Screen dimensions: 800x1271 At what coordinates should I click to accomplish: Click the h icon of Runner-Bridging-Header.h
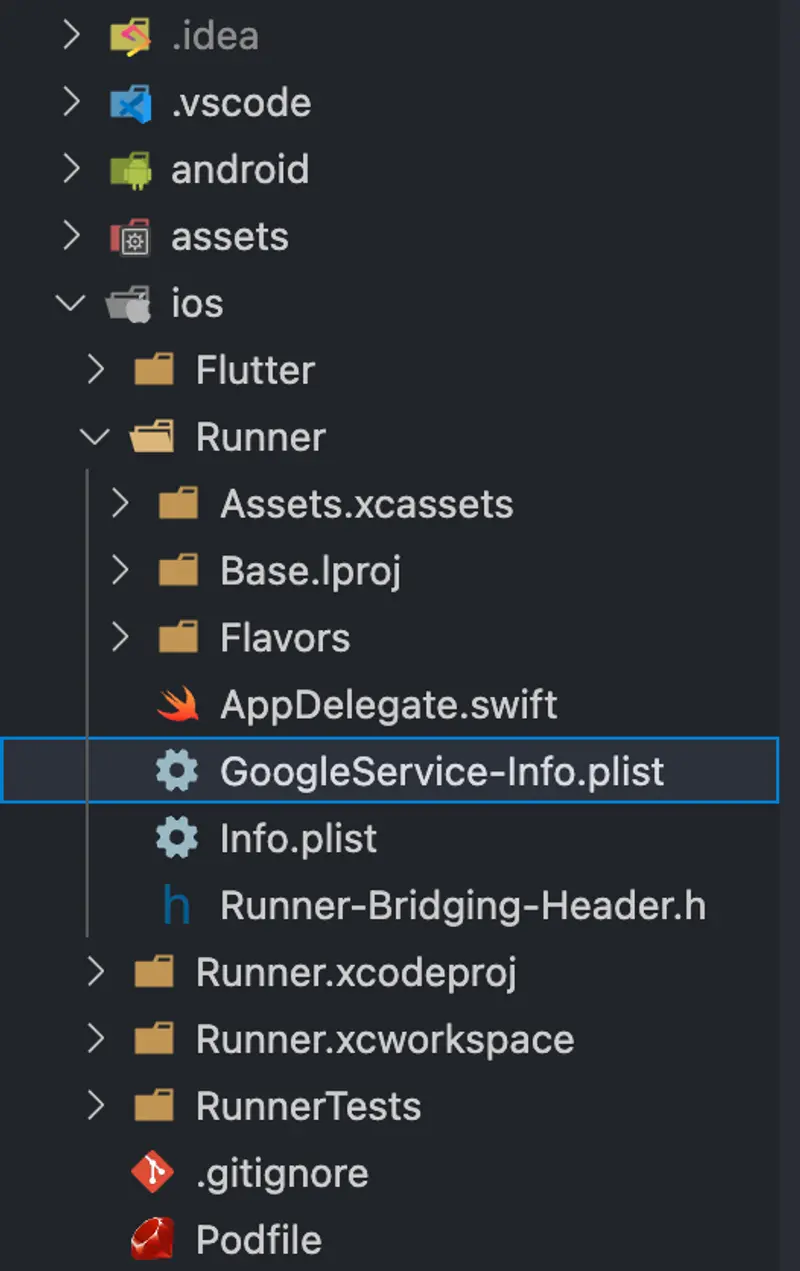pyautogui.click(x=176, y=905)
